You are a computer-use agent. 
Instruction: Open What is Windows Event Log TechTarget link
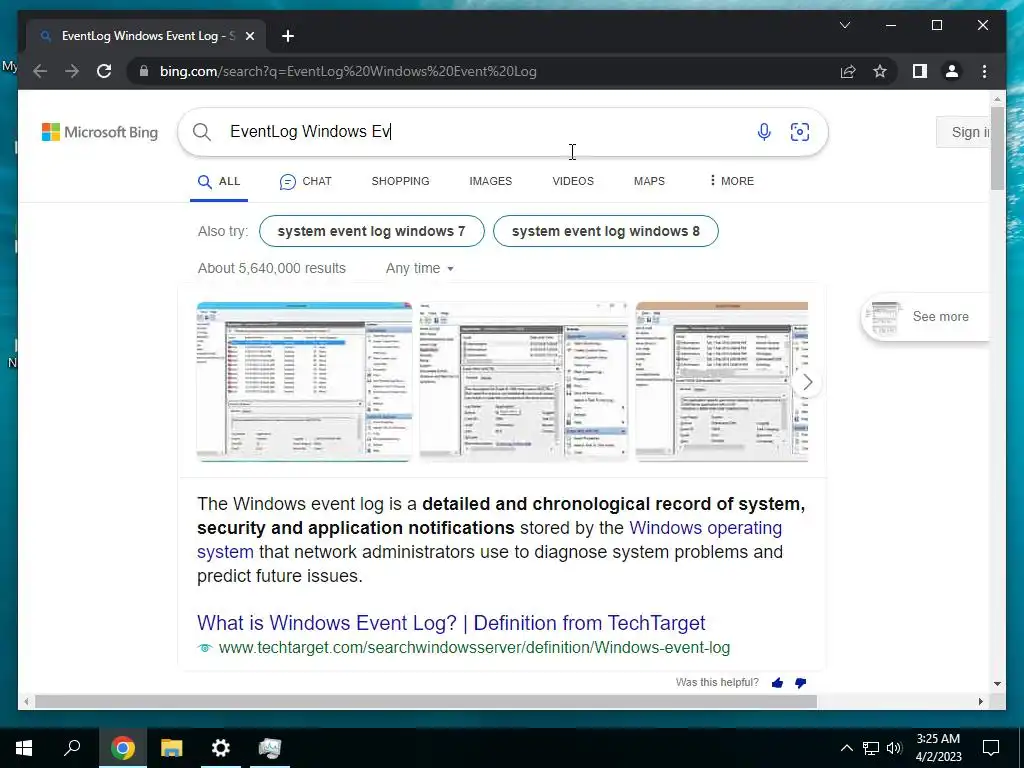(451, 623)
